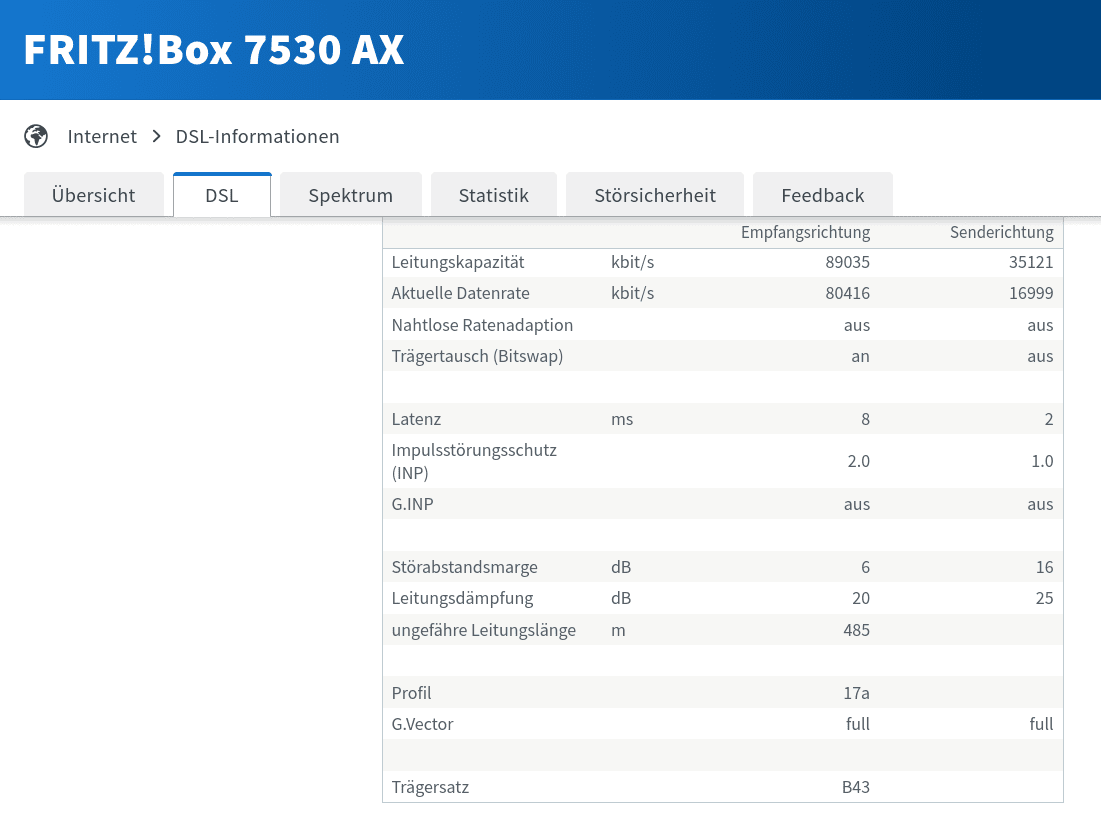Select the Leitungskapazität row label
The height and width of the screenshot is (813, 1101).
[458, 263]
